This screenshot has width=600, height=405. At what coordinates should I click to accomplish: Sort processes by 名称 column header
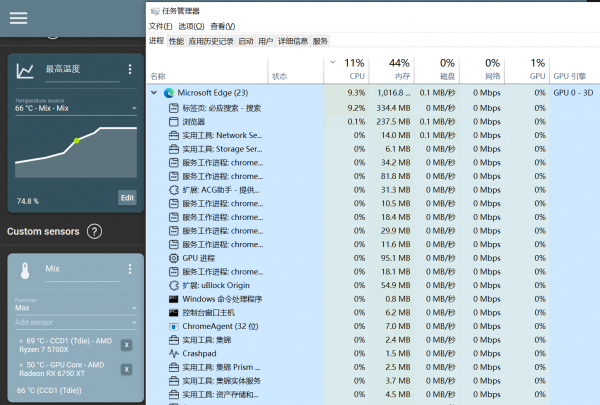[207, 70]
